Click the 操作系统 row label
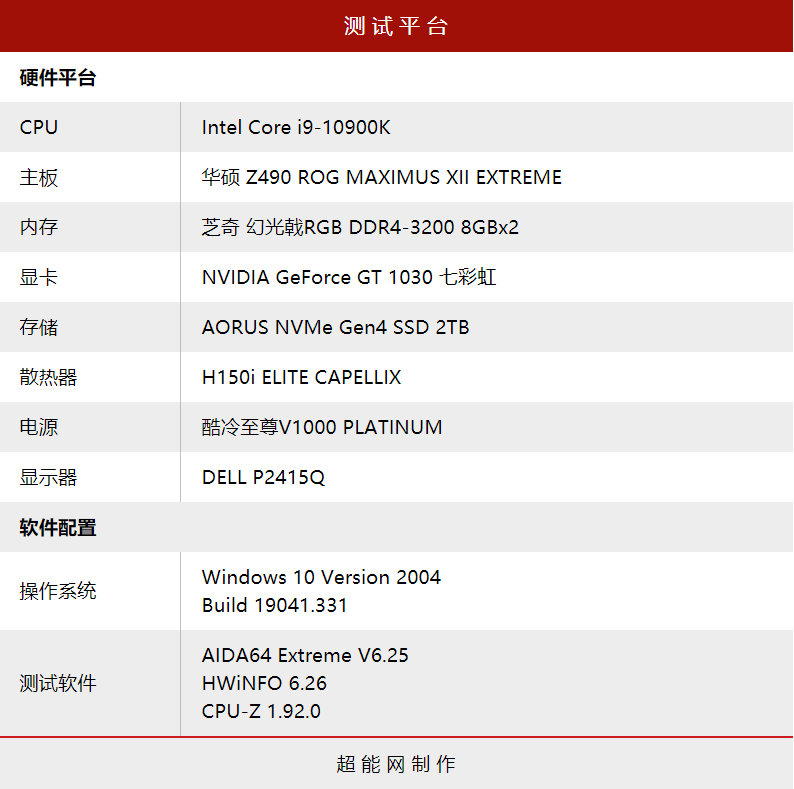This screenshot has height=789, width=794. pos(58,591)
